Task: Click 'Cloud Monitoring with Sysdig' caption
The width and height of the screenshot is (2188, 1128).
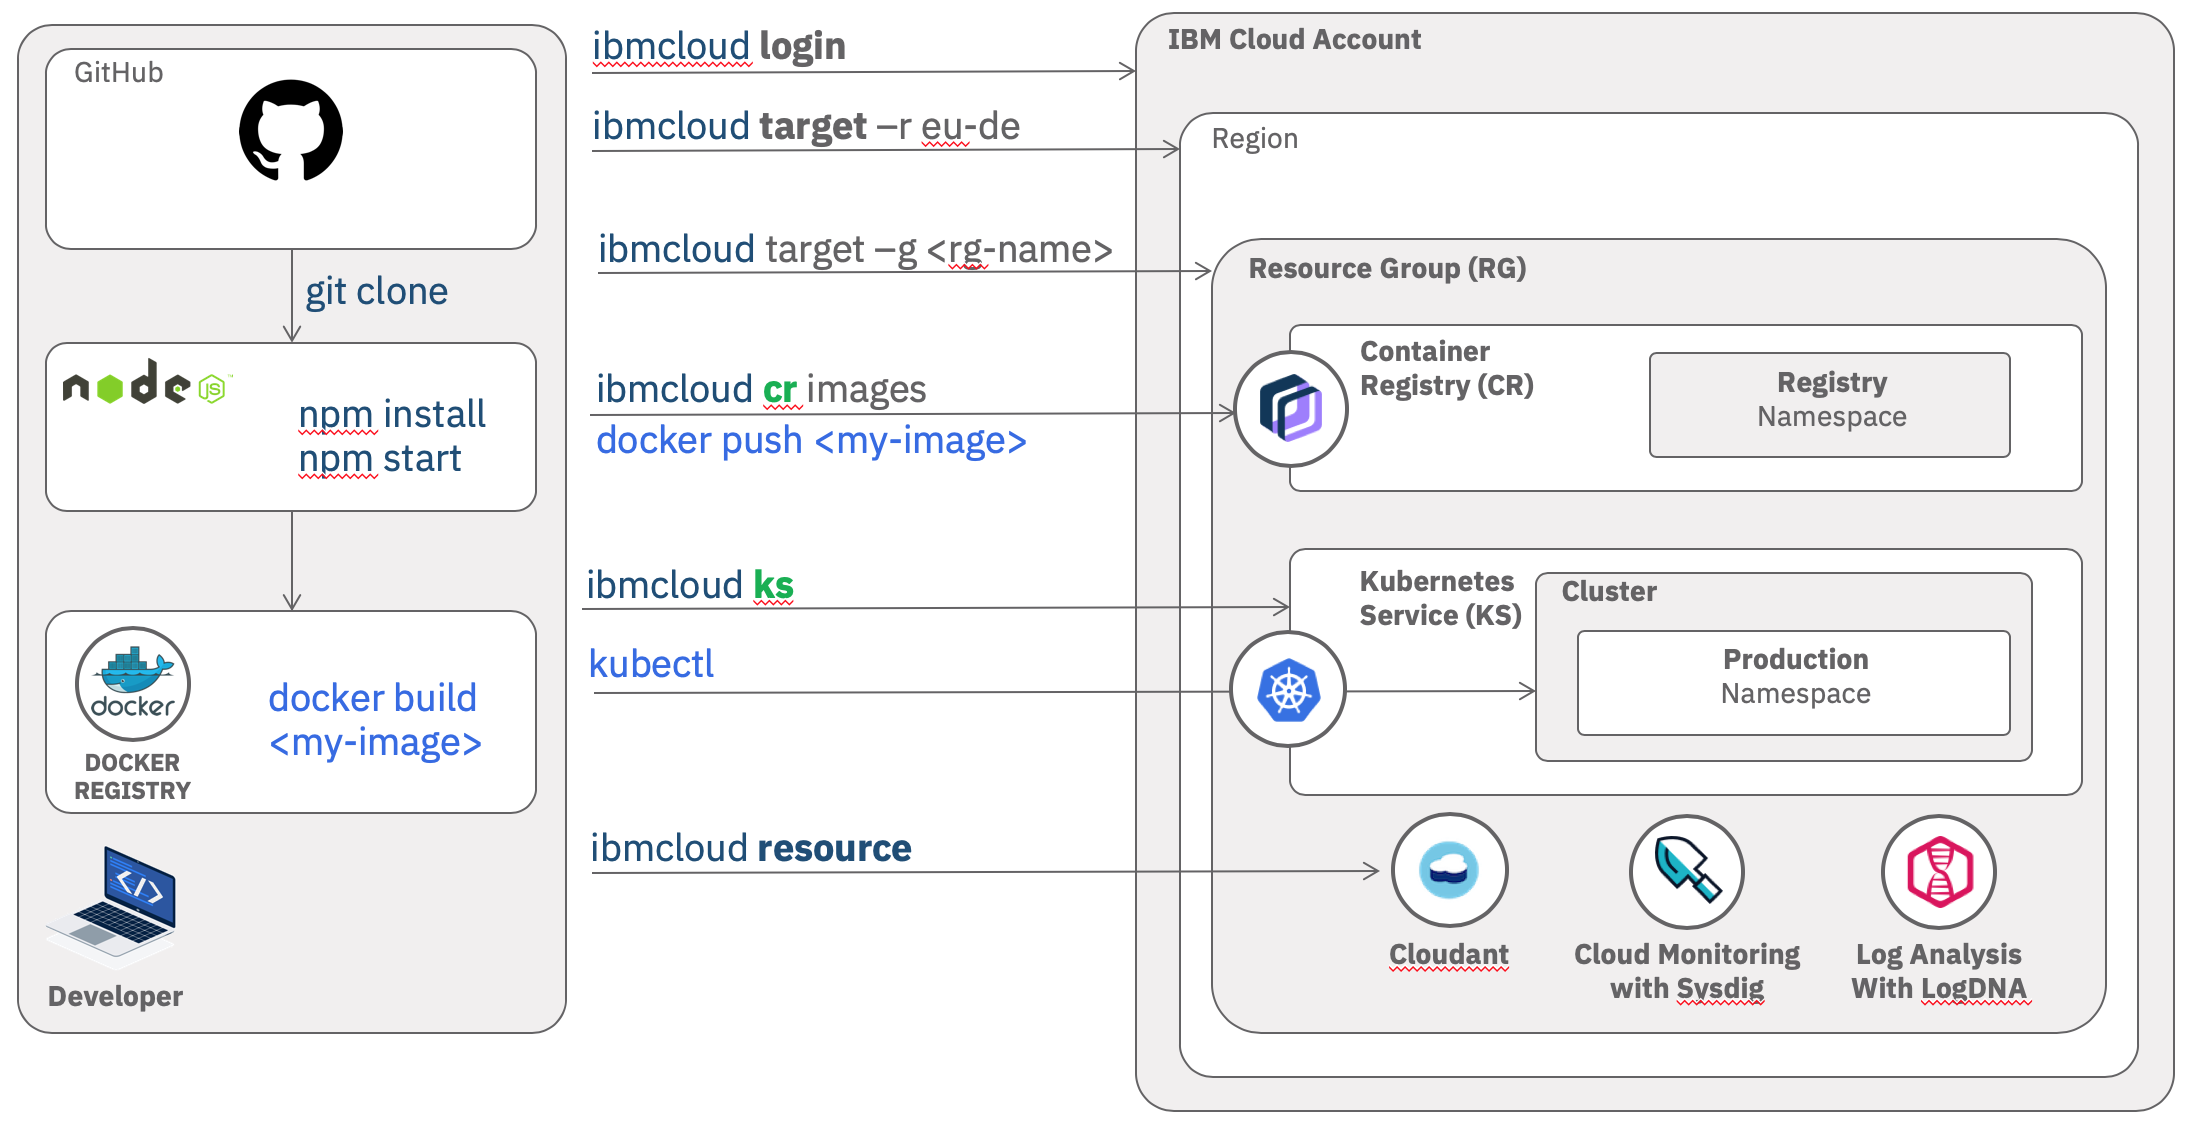Action: coord(1687,971)
